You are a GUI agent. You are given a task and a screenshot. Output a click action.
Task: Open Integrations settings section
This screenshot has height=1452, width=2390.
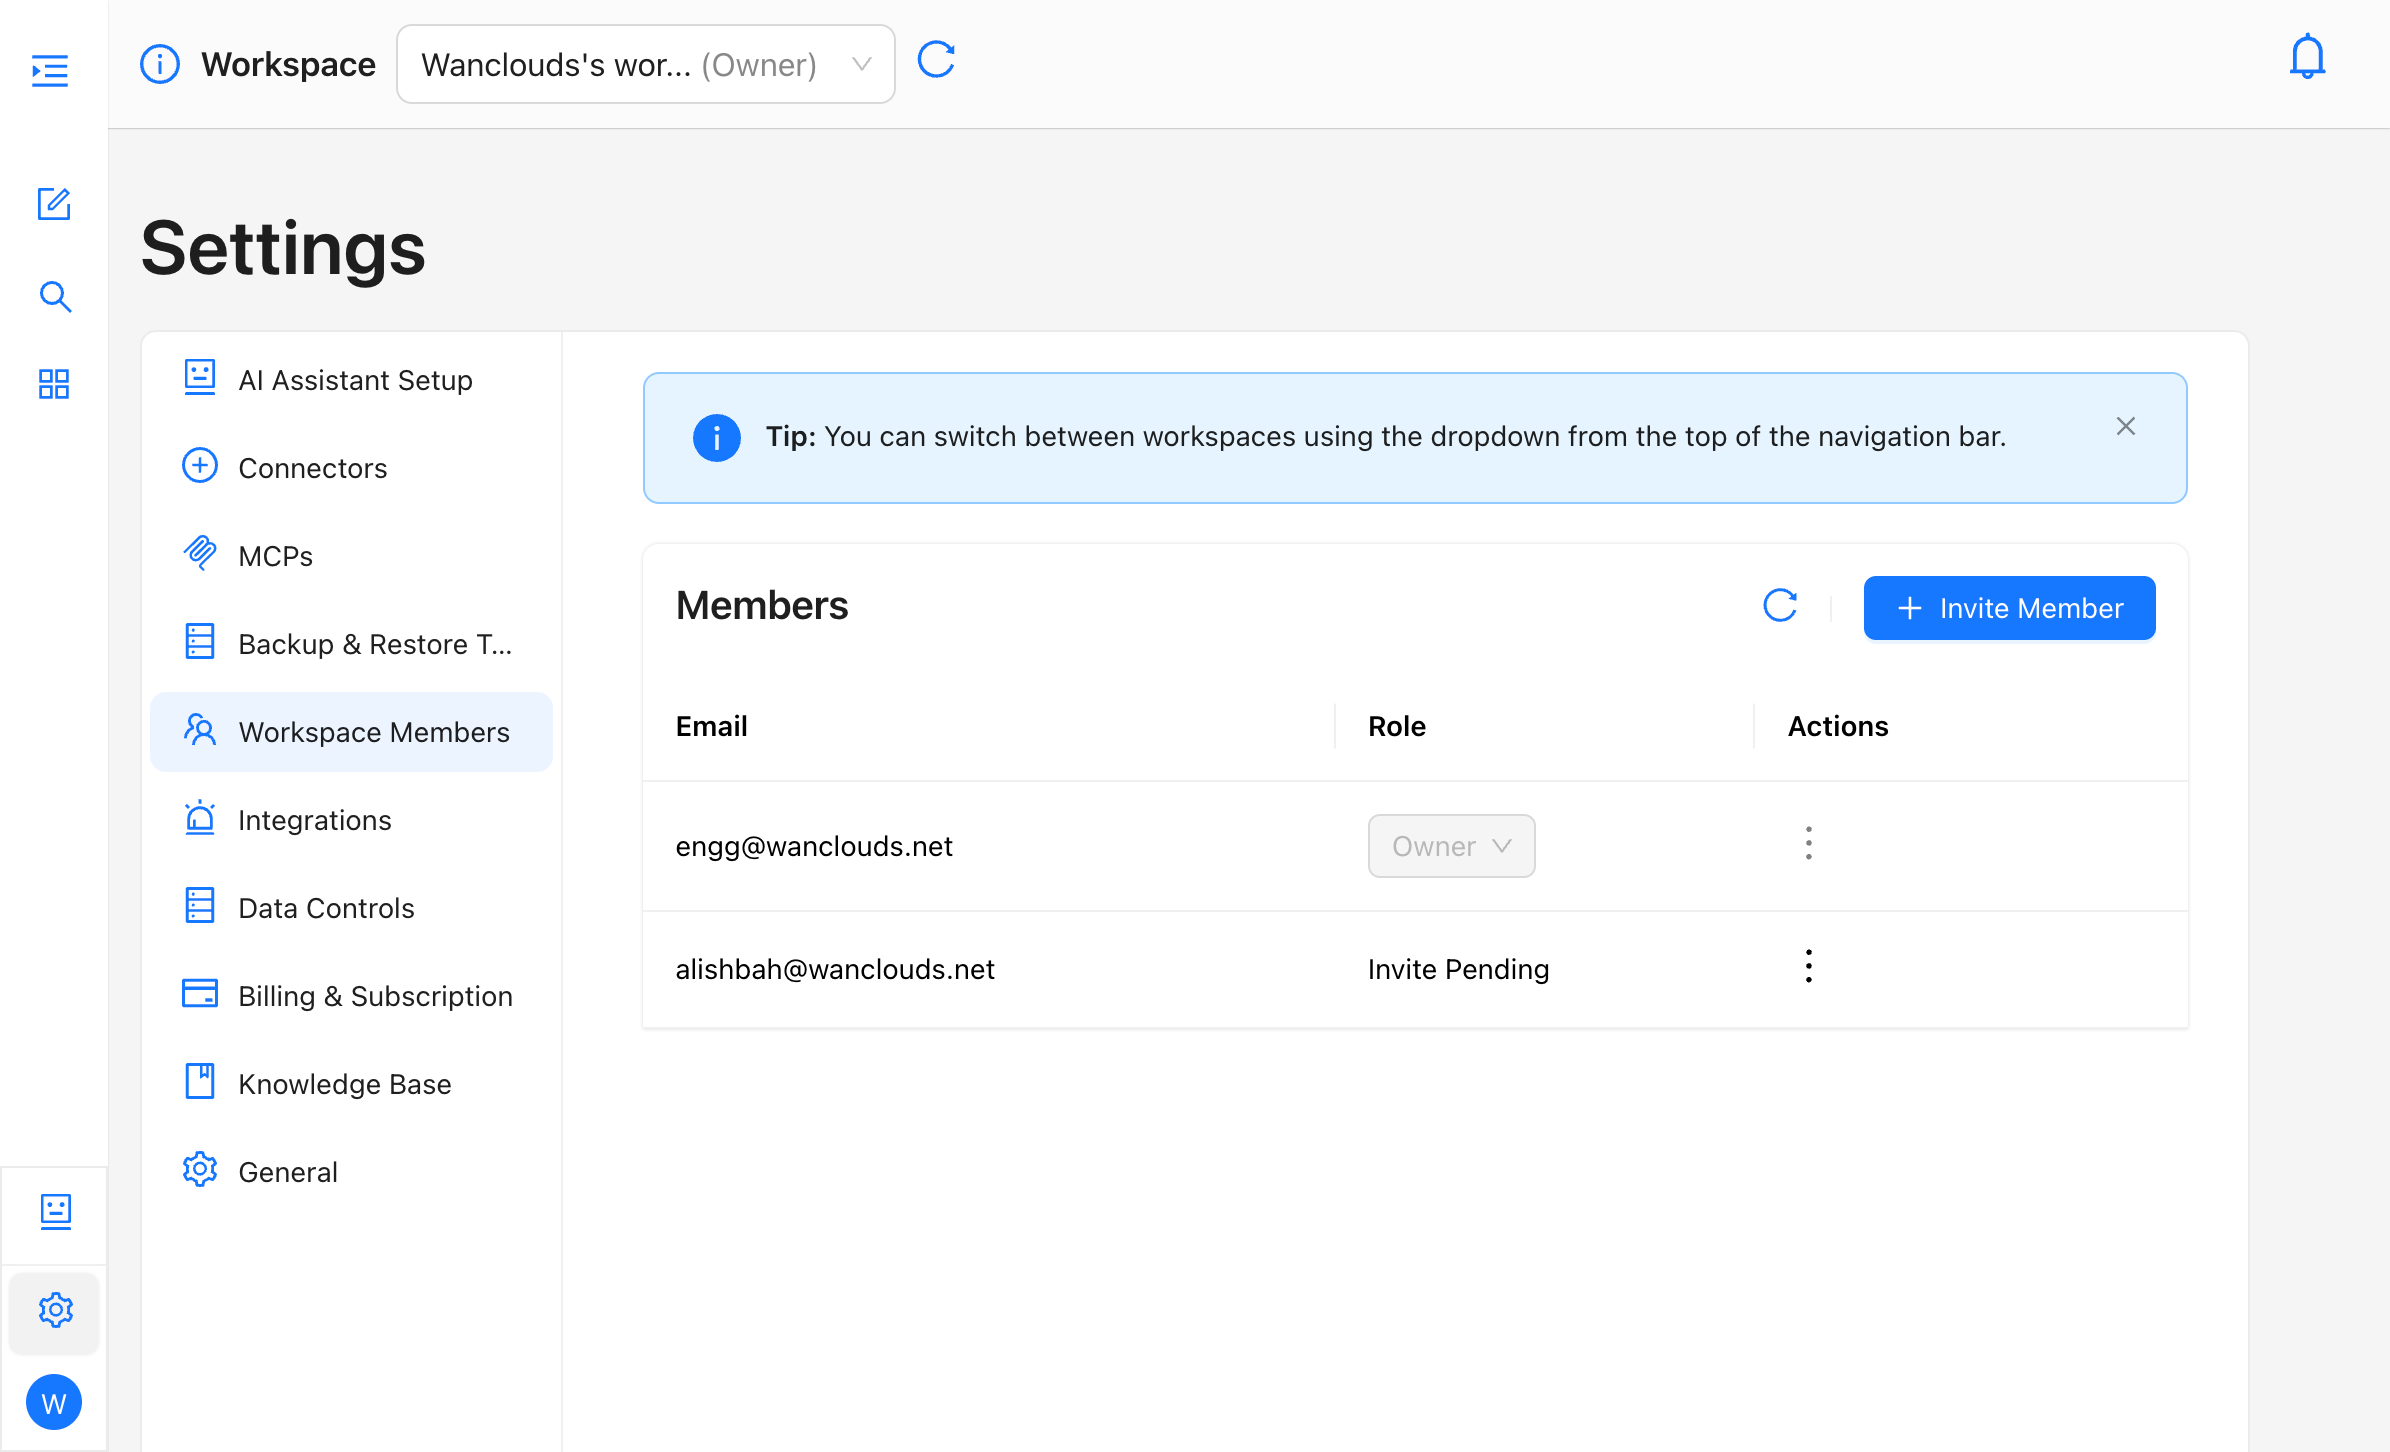coord(351,820)
